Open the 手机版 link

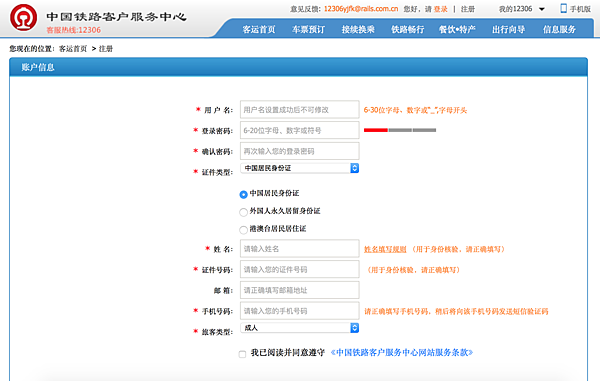click(x=580, y=9)
